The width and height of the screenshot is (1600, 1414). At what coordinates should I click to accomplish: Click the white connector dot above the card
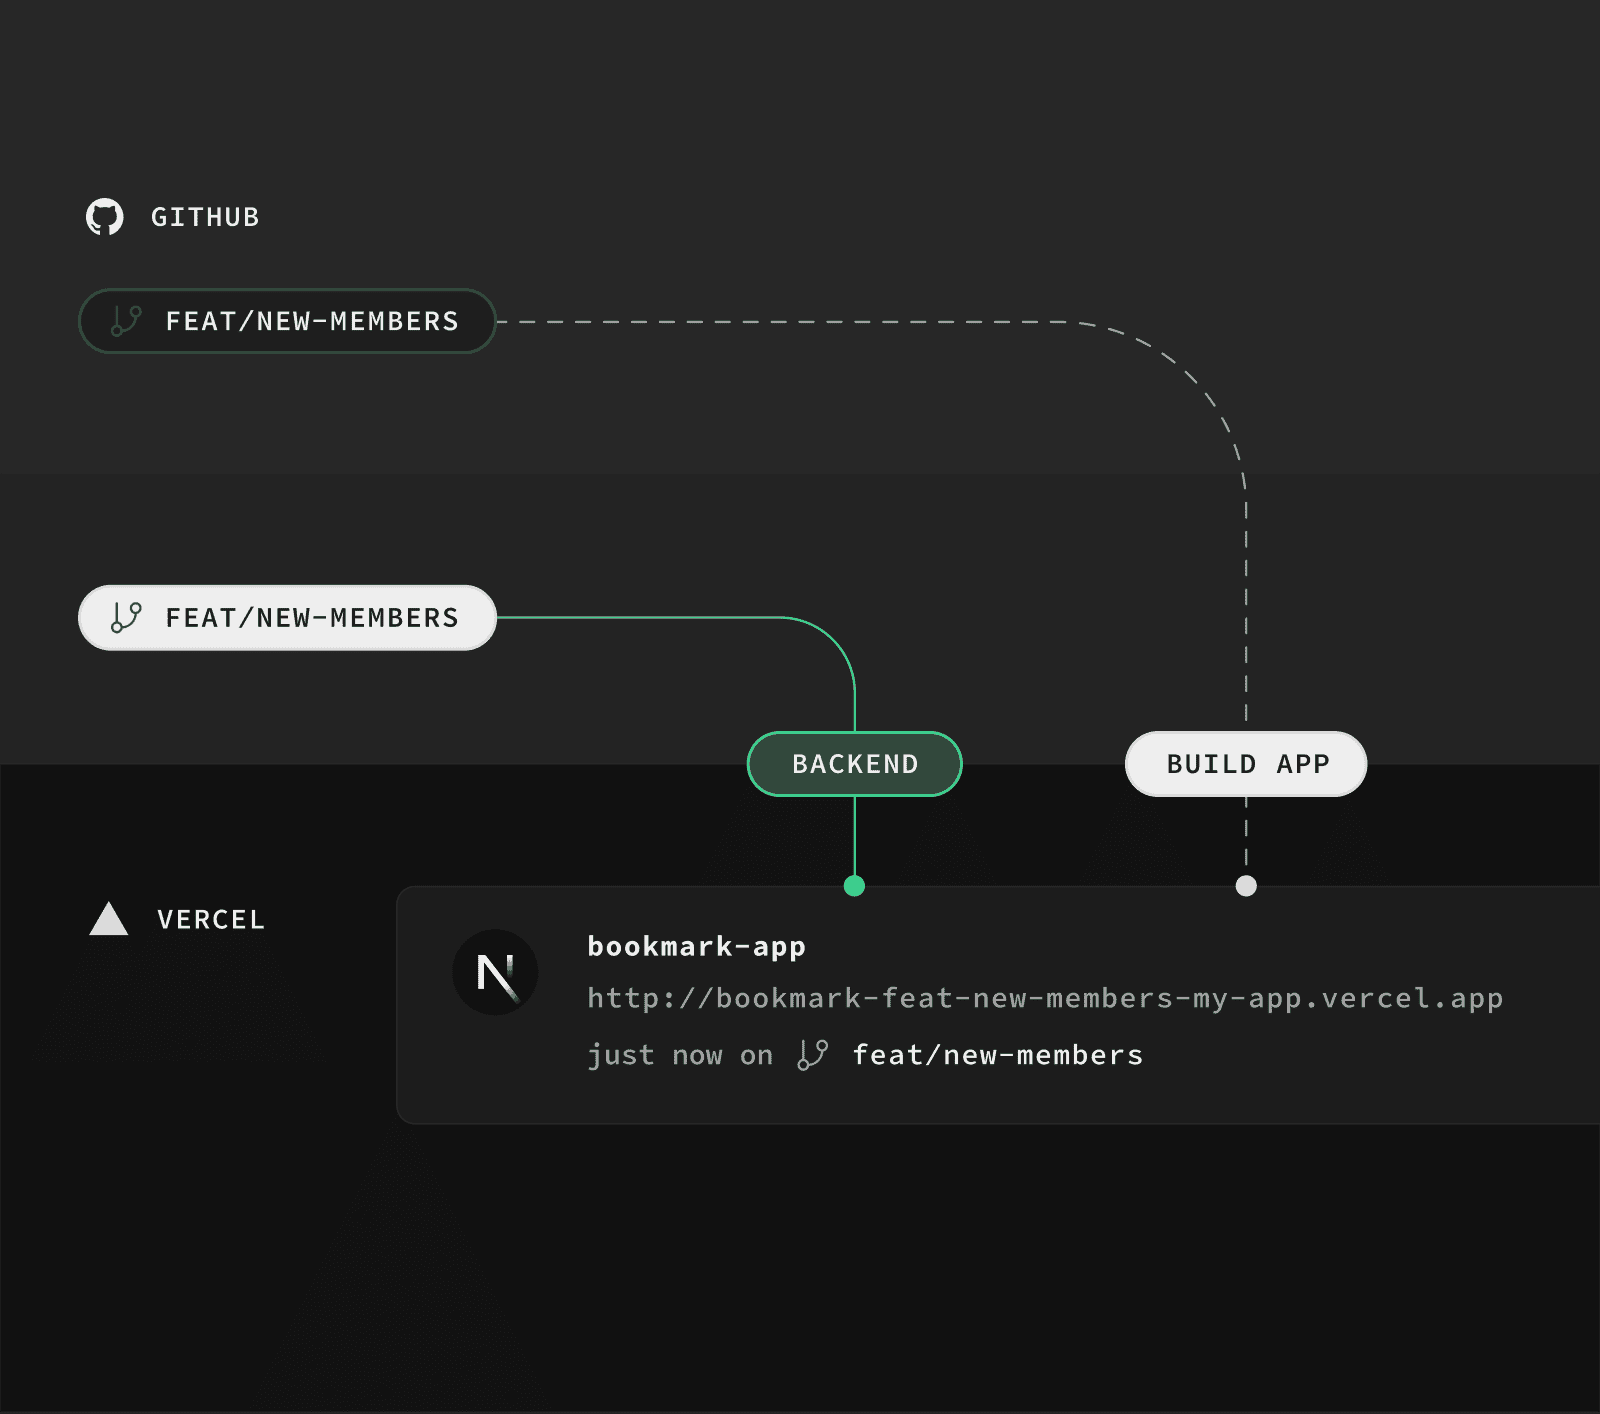(1244, 885)
